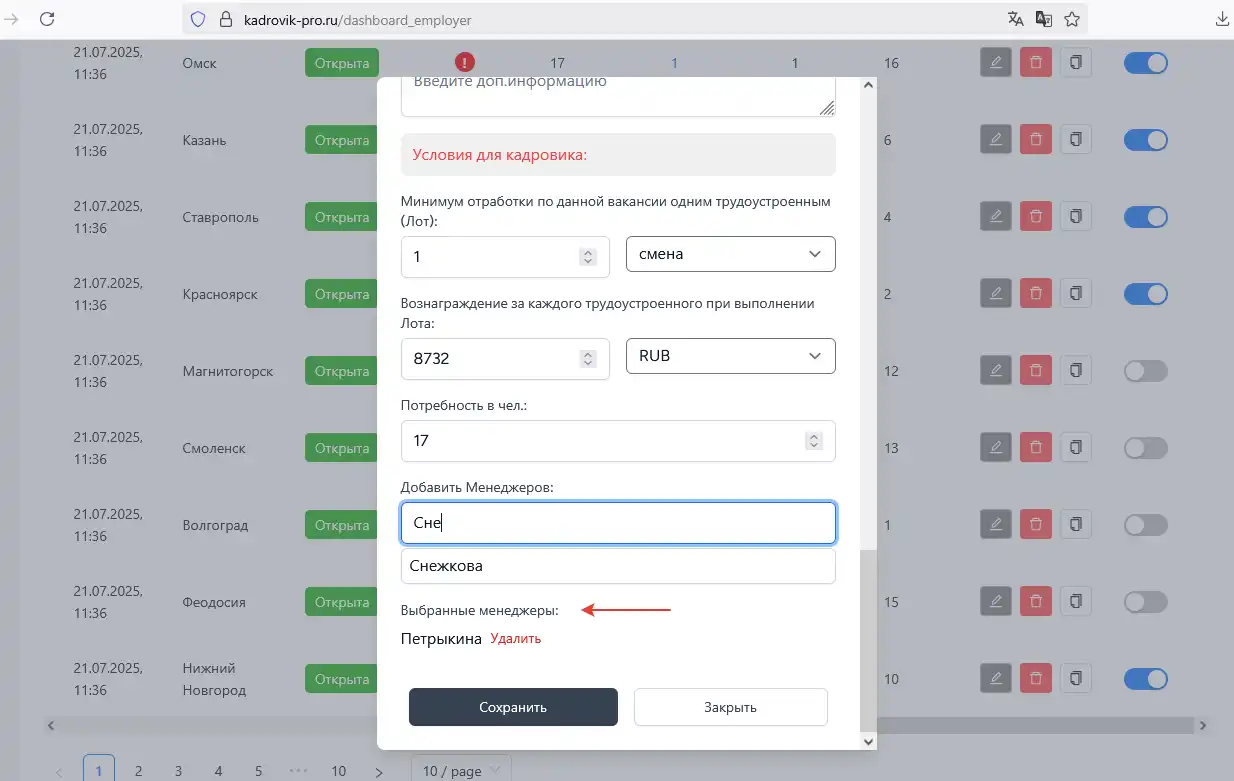1234x781 pixels.
Task: Click the translate page icon in address bar
Action: coord(1016,19)
